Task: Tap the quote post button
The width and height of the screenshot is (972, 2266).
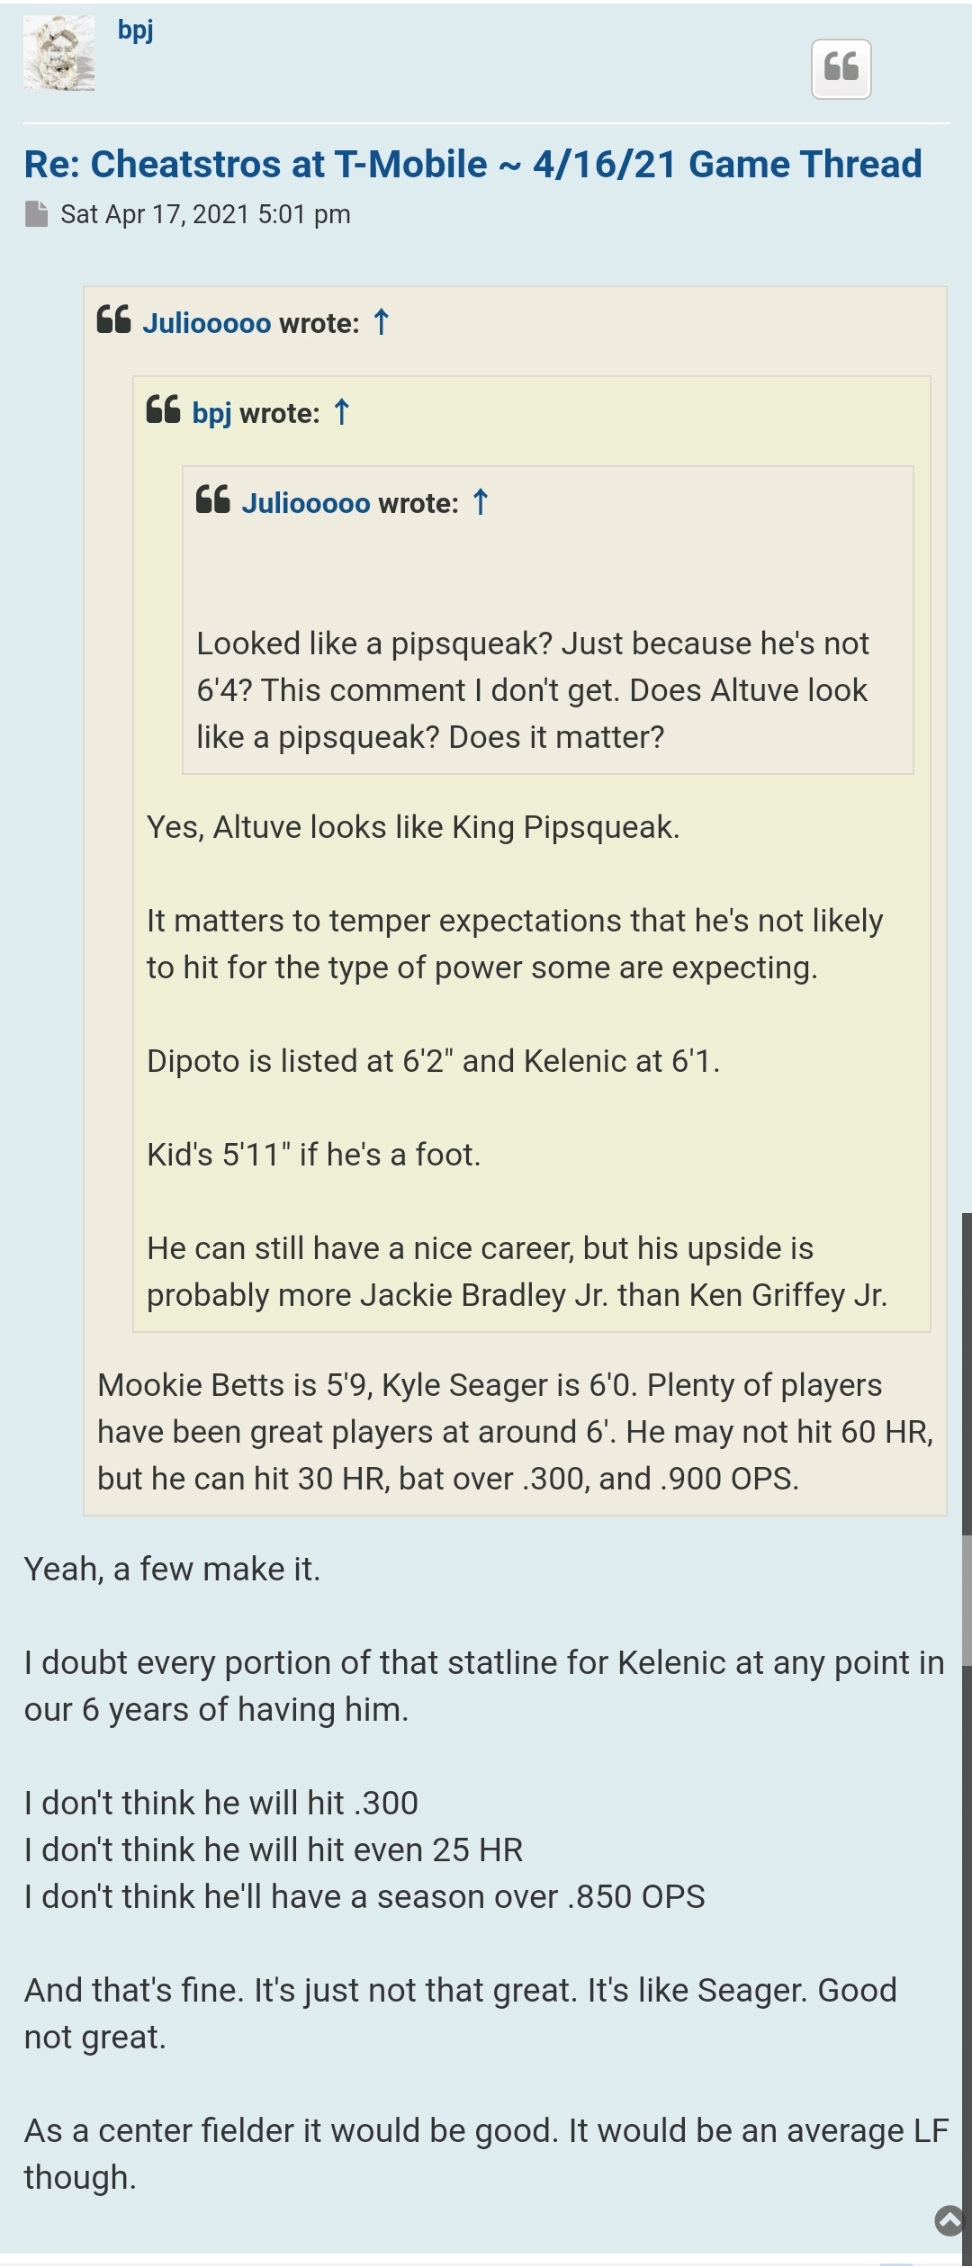Action: coord(841,69)
